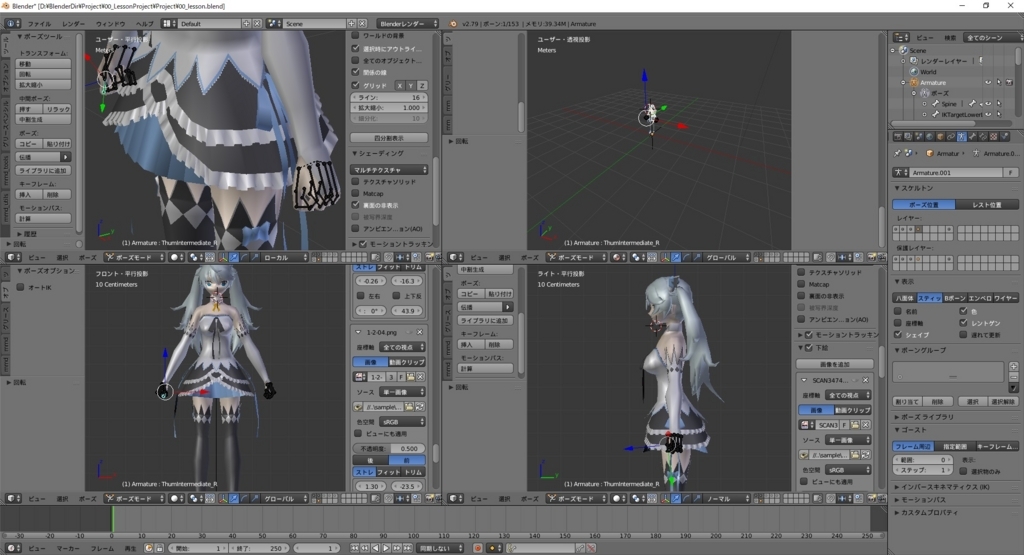This screenshot has height=555, width=1024.
Task: Toggle the auto keyframe record button
Action: [478, 548]
